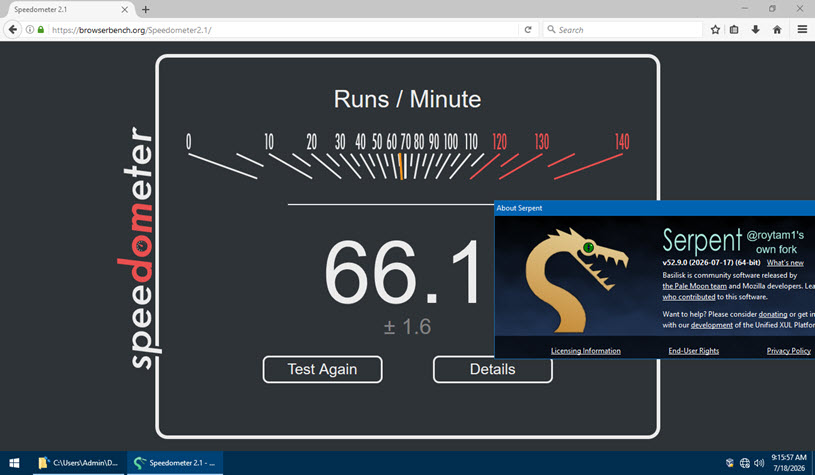815x475 pixels.
Task: Click the About Serpent title bar
Action: coord(654,208)
